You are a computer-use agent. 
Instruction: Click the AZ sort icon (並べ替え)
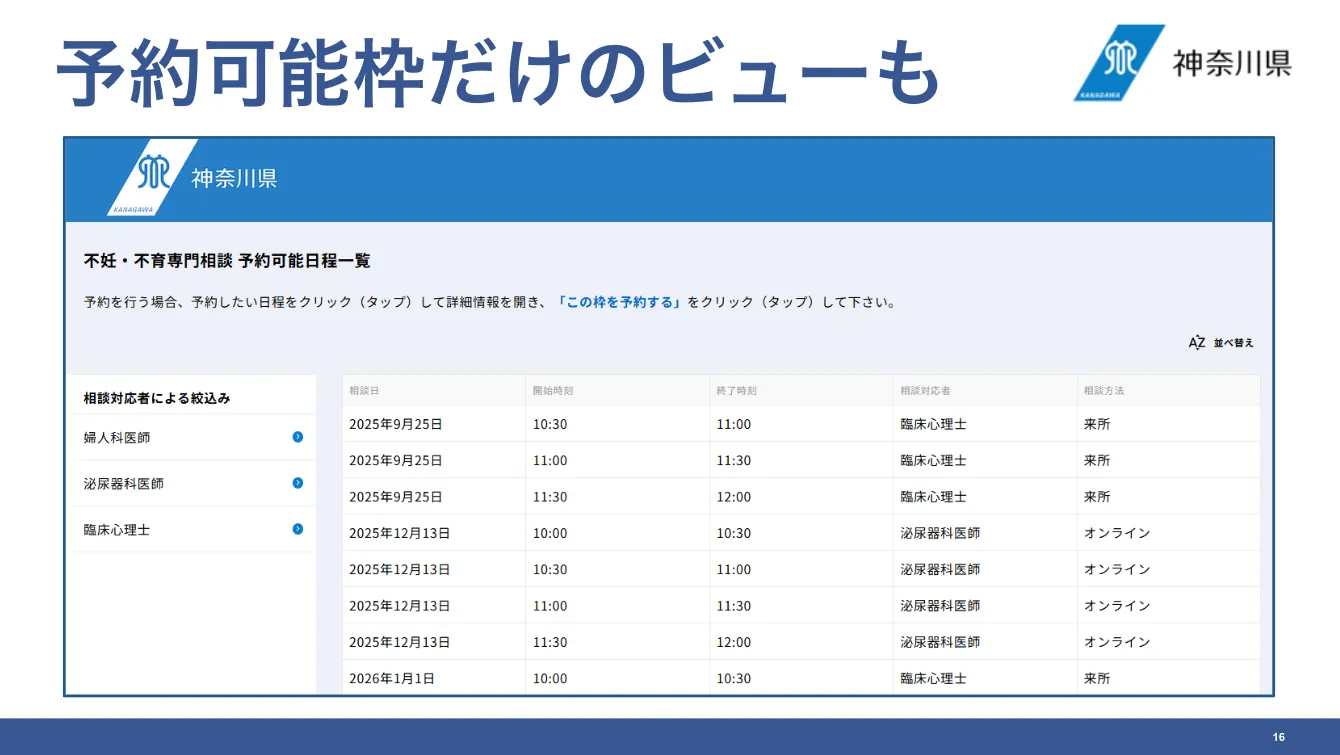tap(1197, 343)
